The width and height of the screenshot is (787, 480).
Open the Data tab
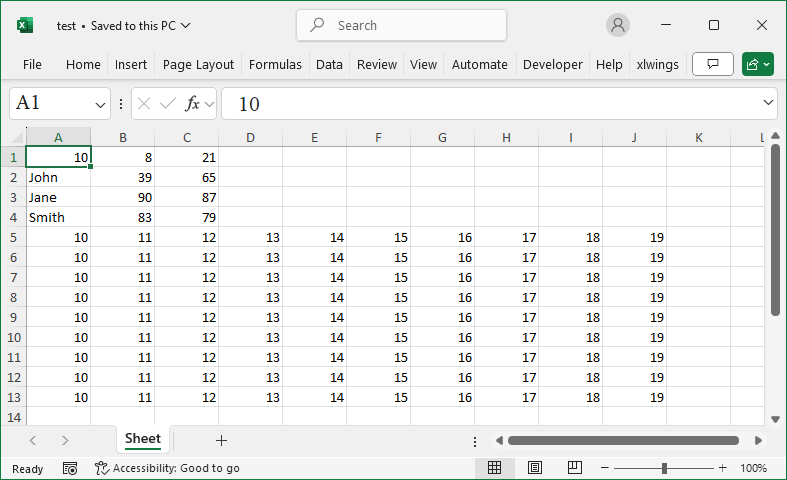(x=329, y=65)
